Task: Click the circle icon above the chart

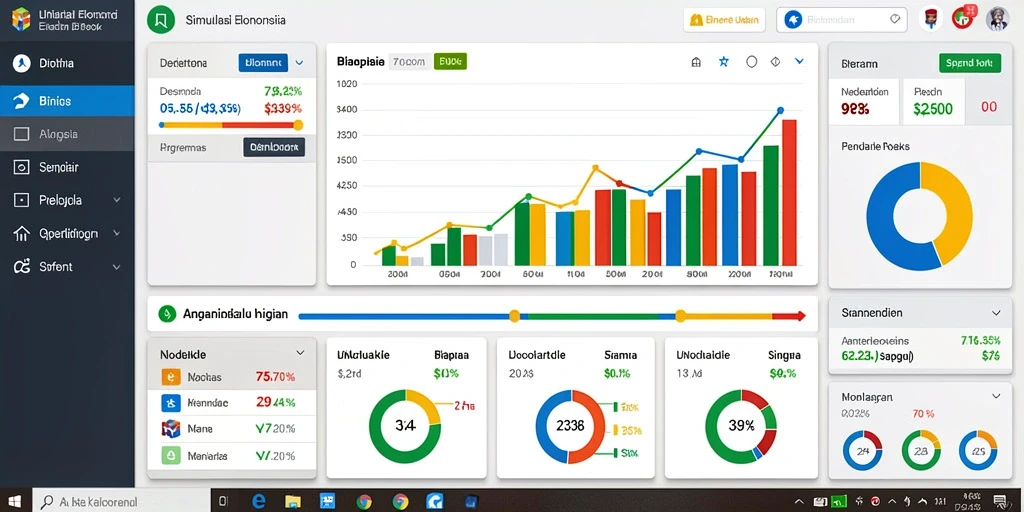Action: click(752, 62)
